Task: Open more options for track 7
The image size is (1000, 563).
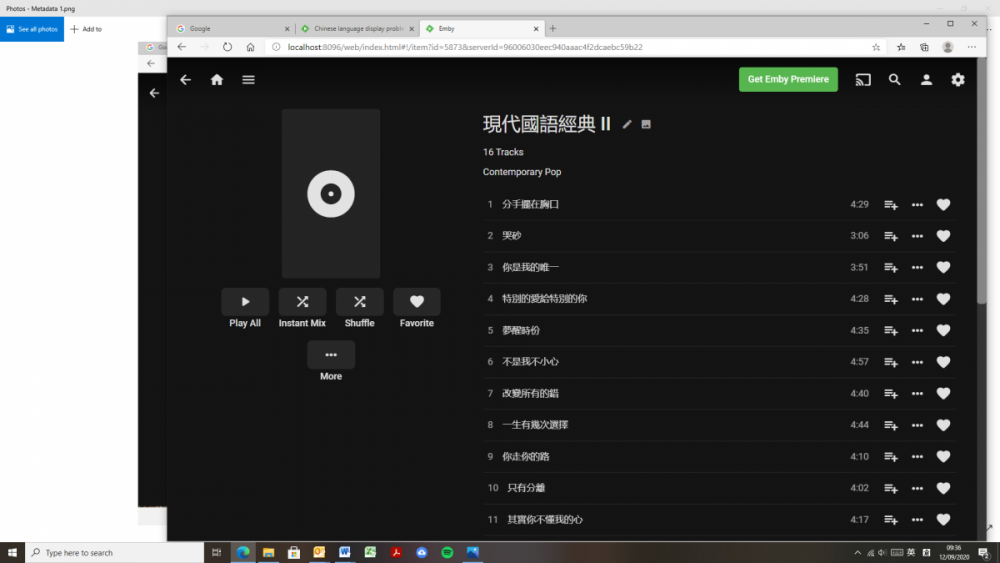Action: click(x=917, y=393)
